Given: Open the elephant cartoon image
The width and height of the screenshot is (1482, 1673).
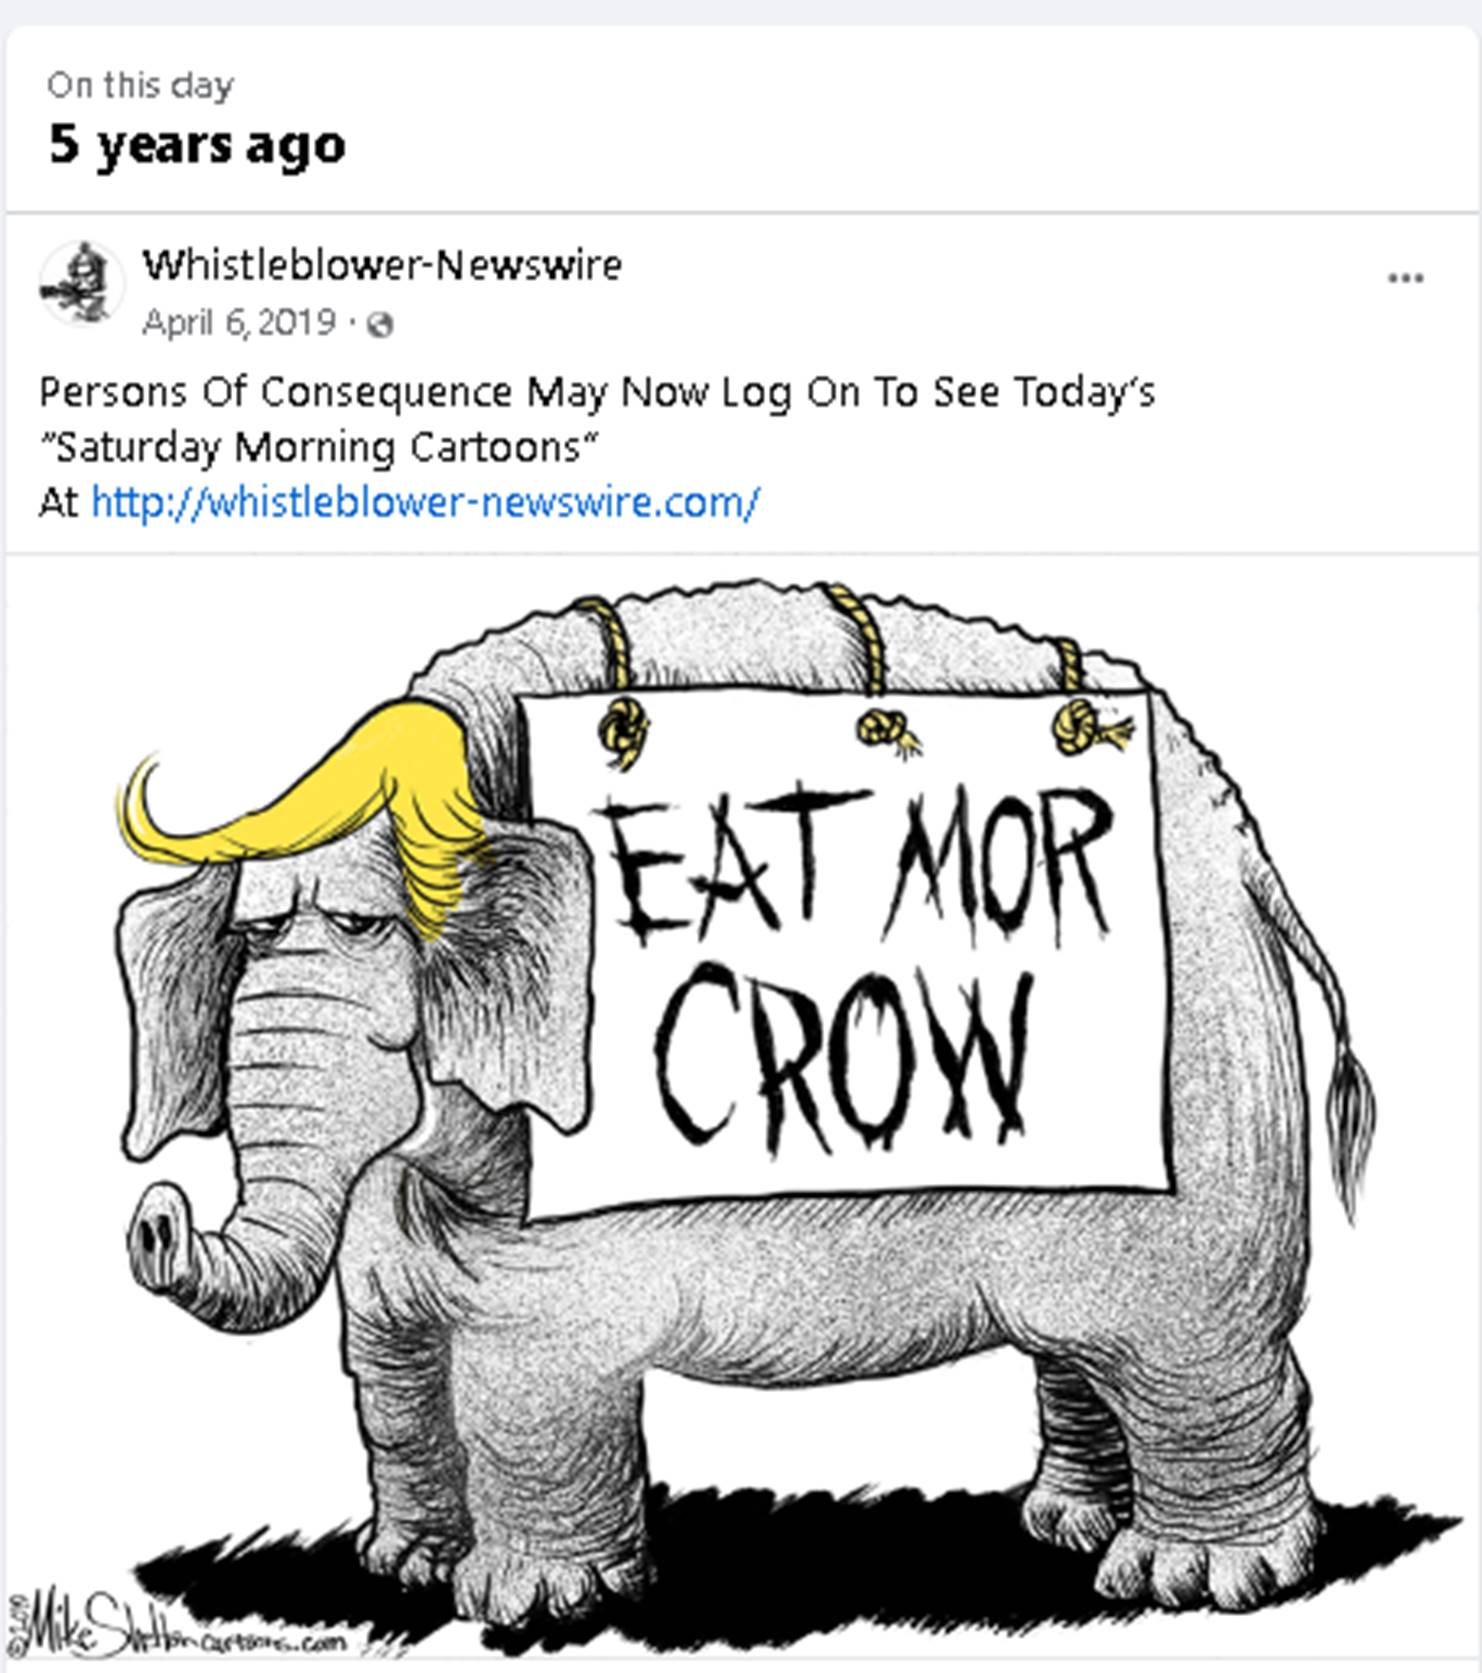Looking at the screenshot, I should tap(742, 1112).
